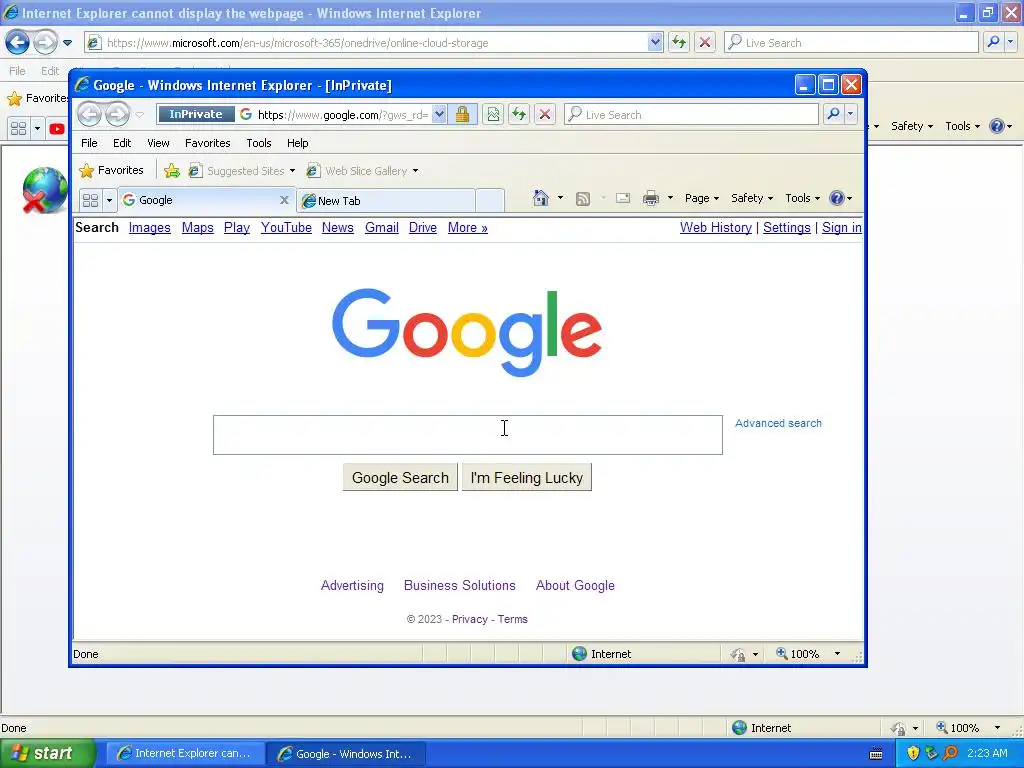
Task: Go forward in the InPrivate Google window
Action: tap(118, 114)
